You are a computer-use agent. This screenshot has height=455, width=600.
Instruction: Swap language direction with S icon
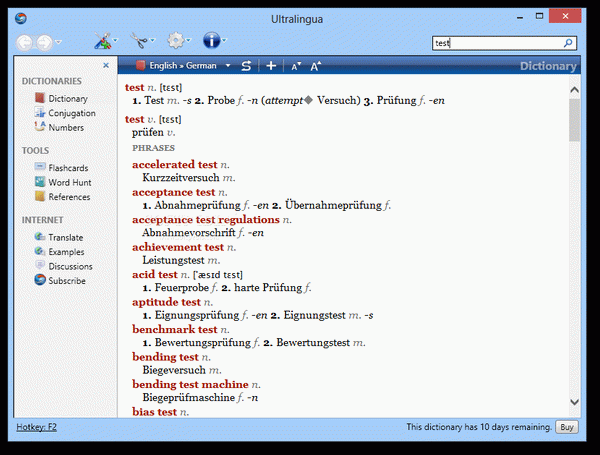coord(246,66)
